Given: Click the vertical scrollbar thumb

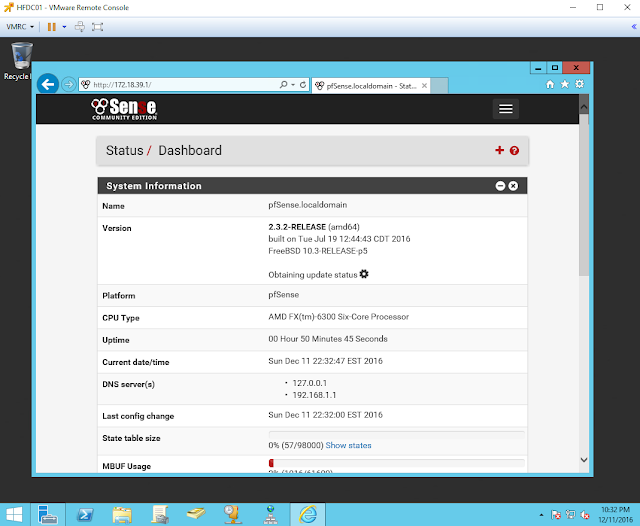Looking at the screenshot, I should coord(584,195).
